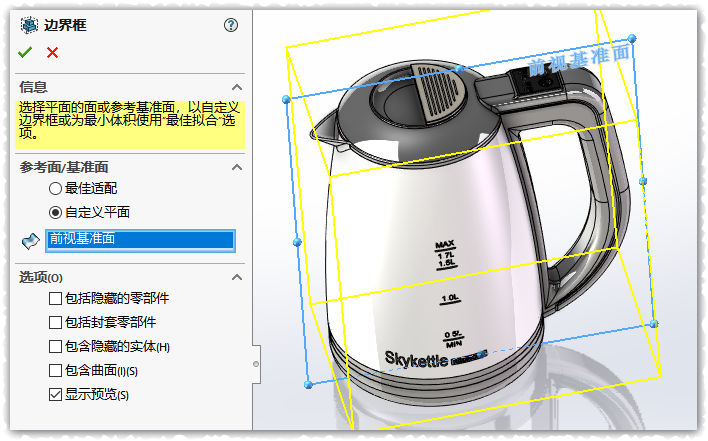Click the MAX level marking on kettle

444,245
